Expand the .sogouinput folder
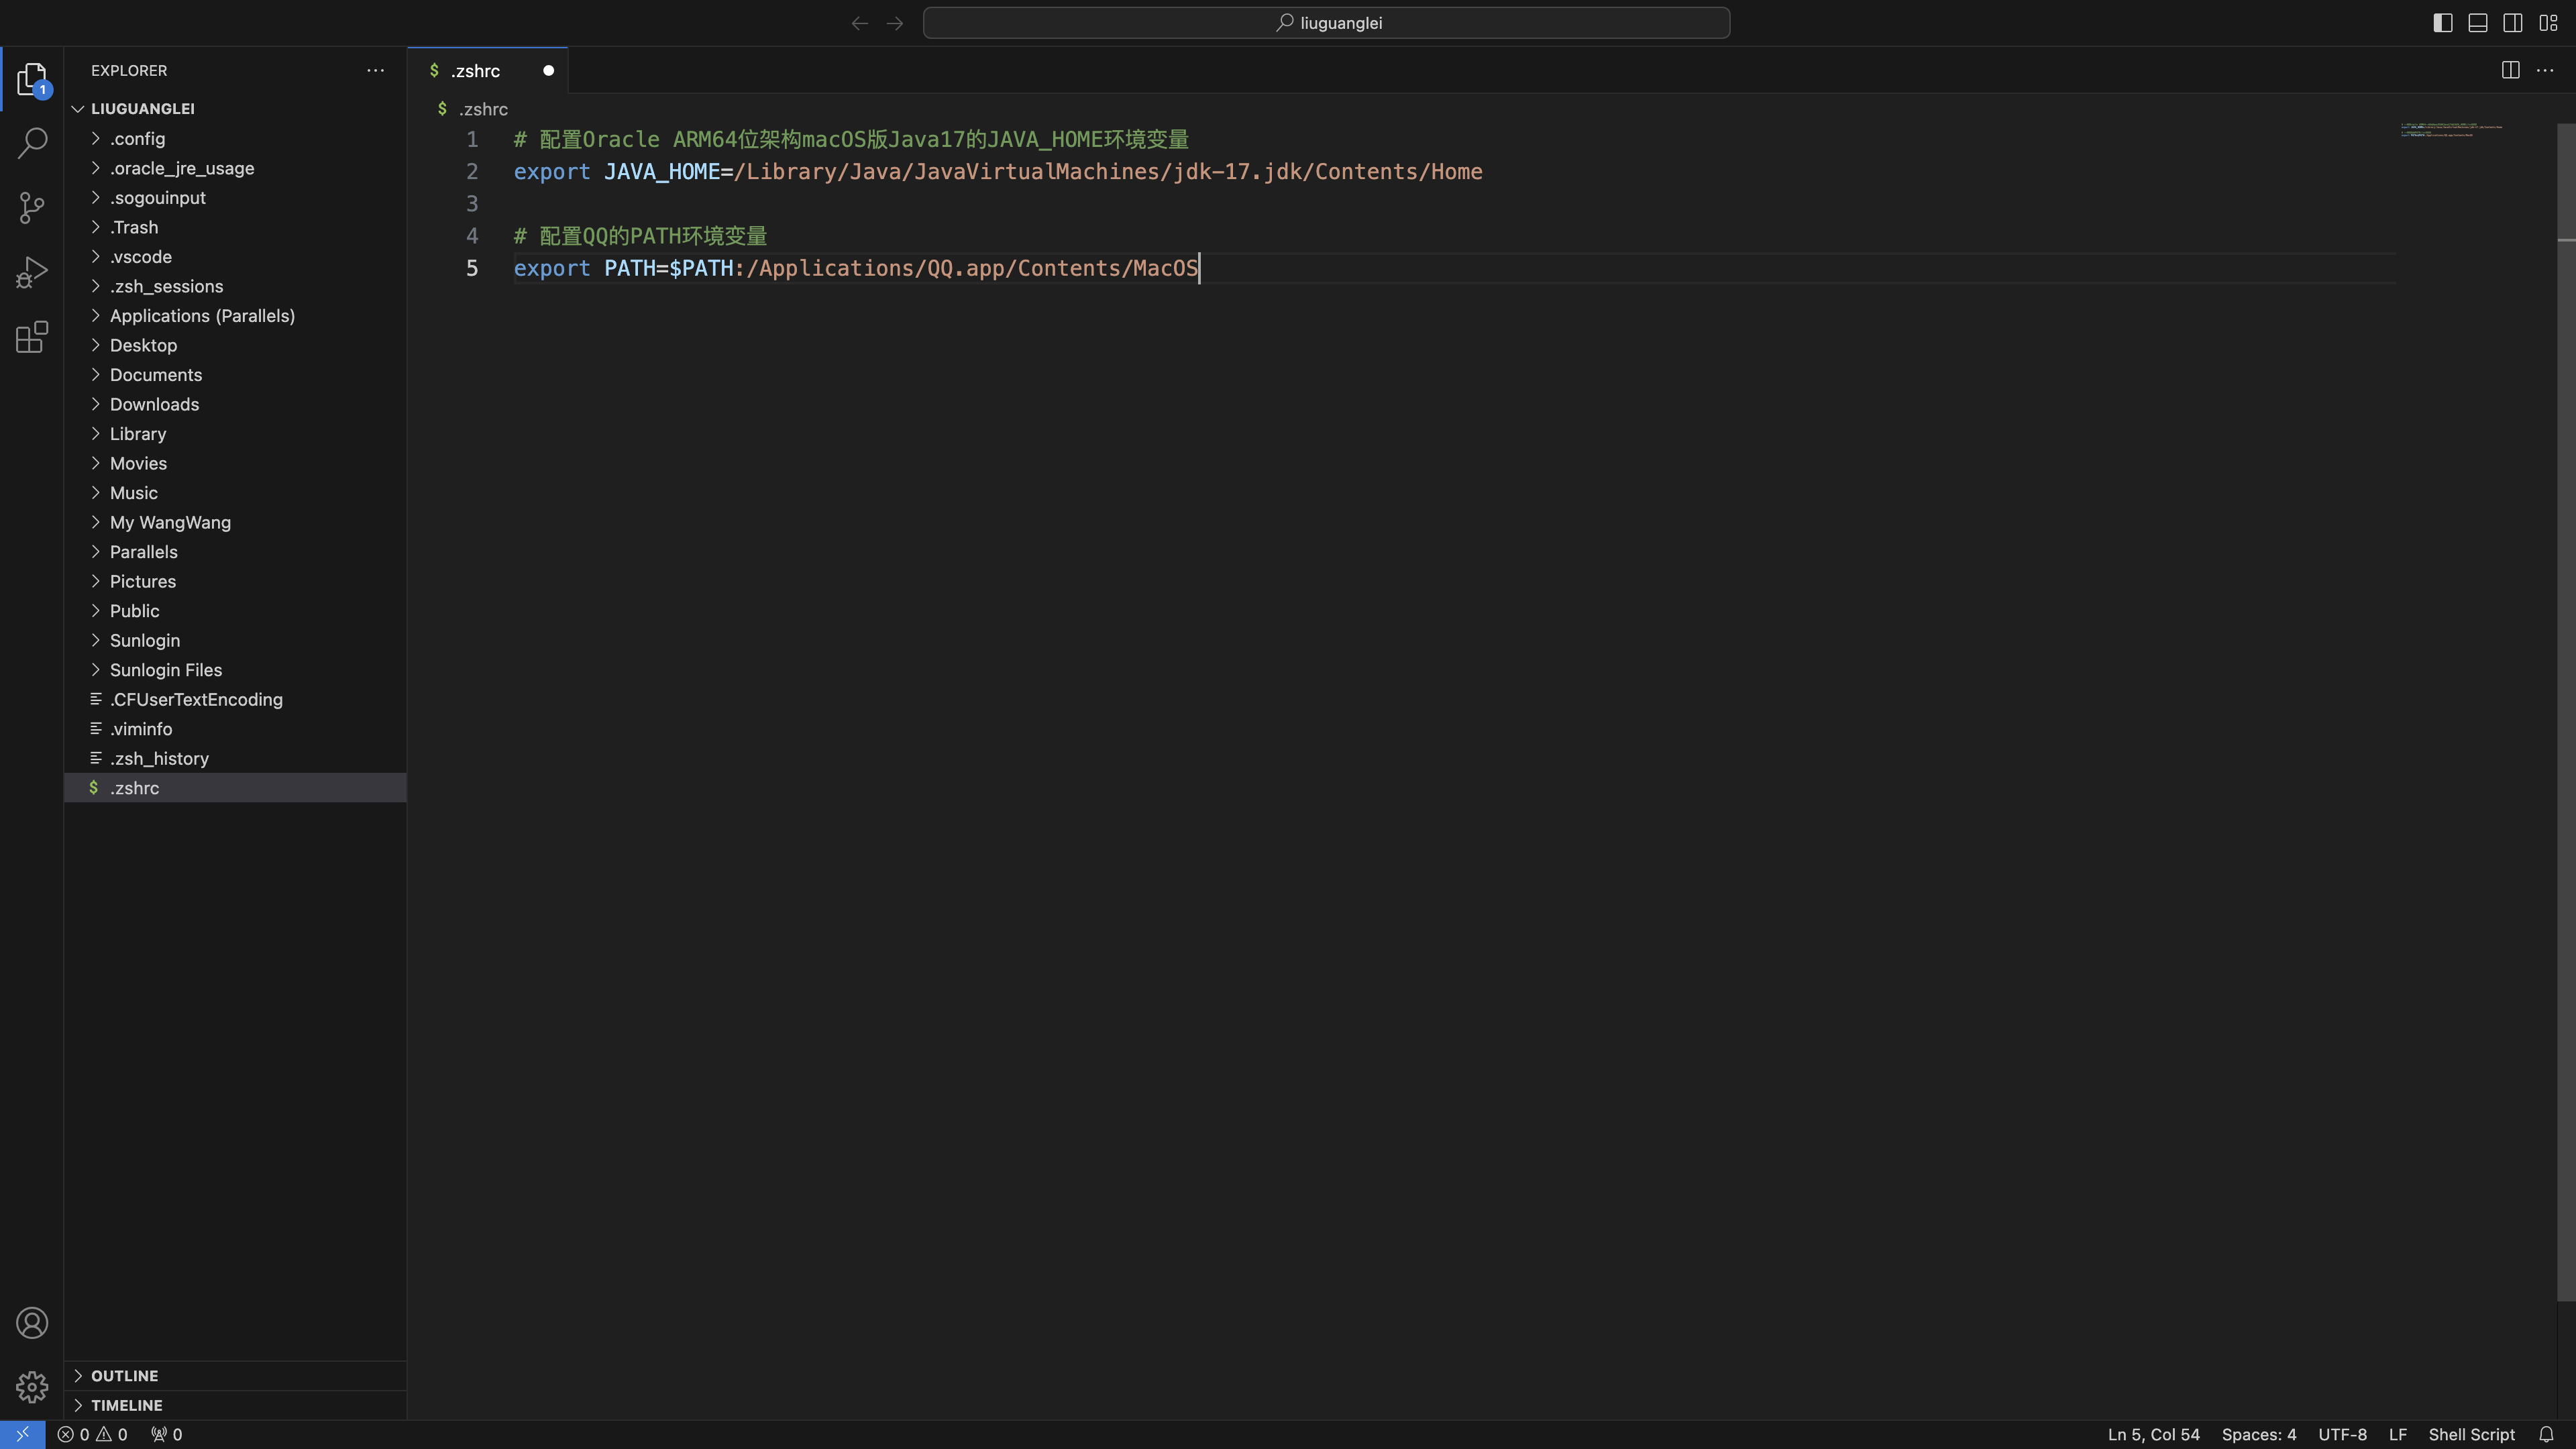The image size is (2576, 1449). click(235, 197)
